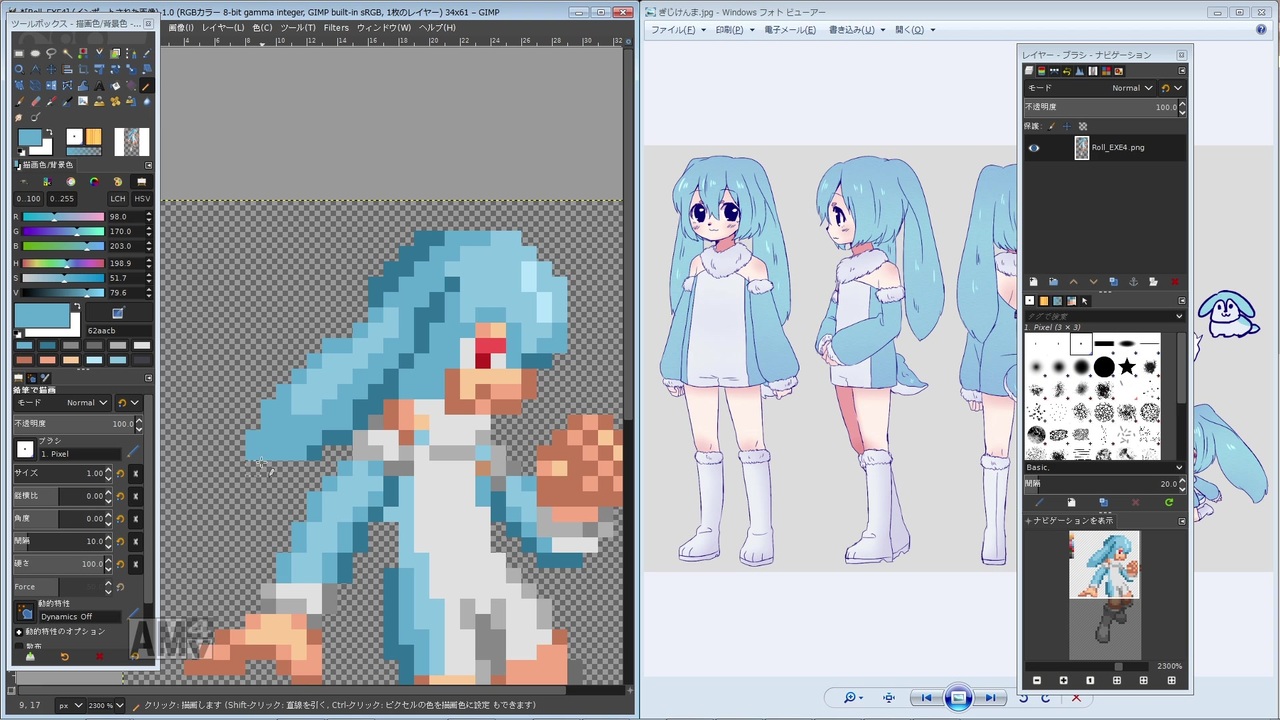Toggle lock pixels paintbrush icon in layers
The height and width of the screenshot is (720, 1280).
1052,126
